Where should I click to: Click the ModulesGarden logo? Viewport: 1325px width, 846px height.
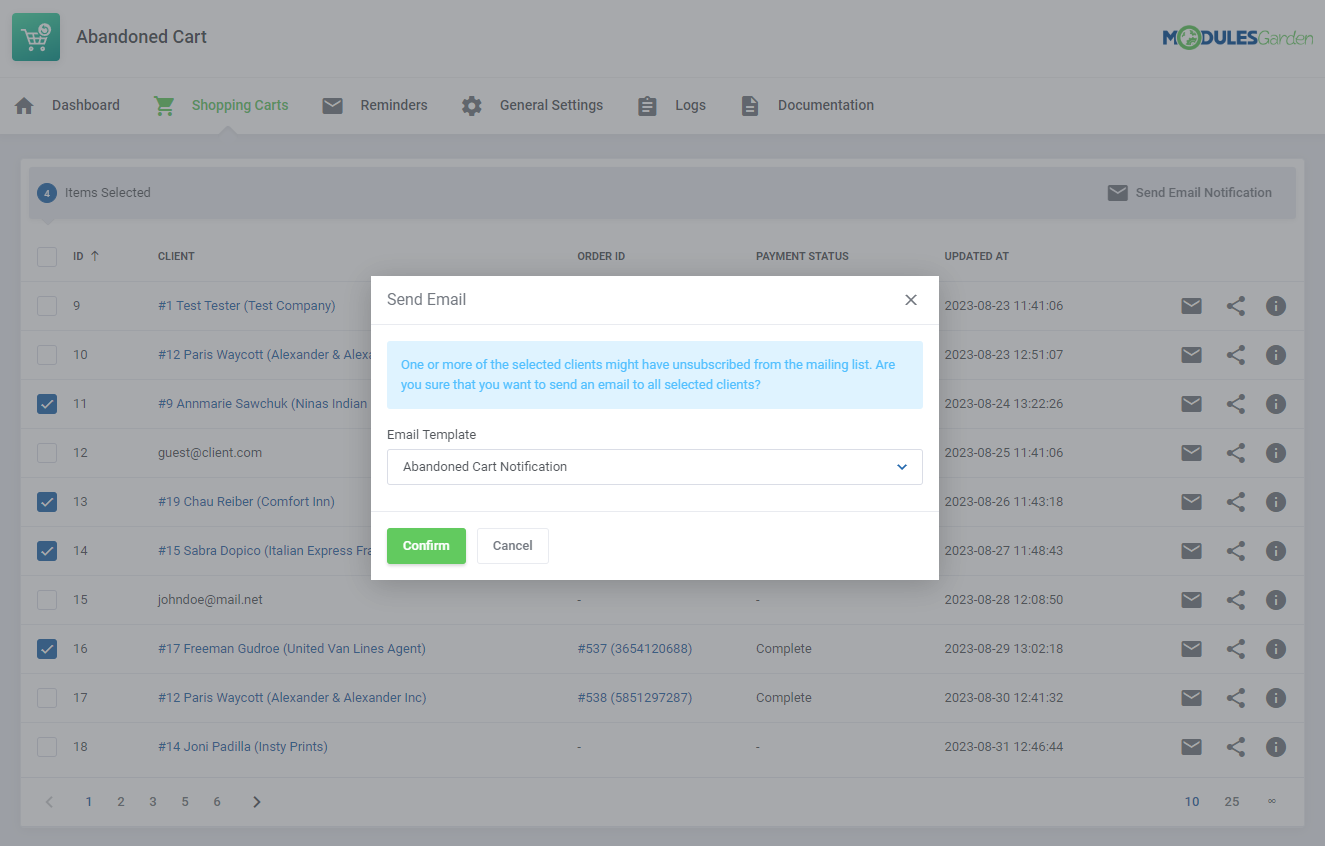coord(1238,36)
